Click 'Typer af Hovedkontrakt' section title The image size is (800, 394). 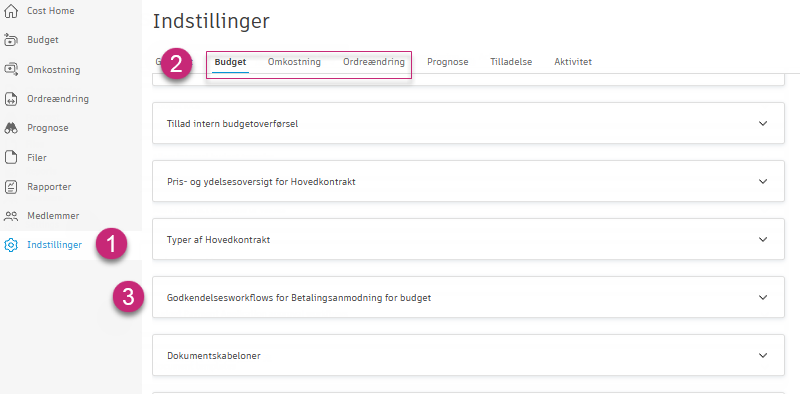coord(218,240)
